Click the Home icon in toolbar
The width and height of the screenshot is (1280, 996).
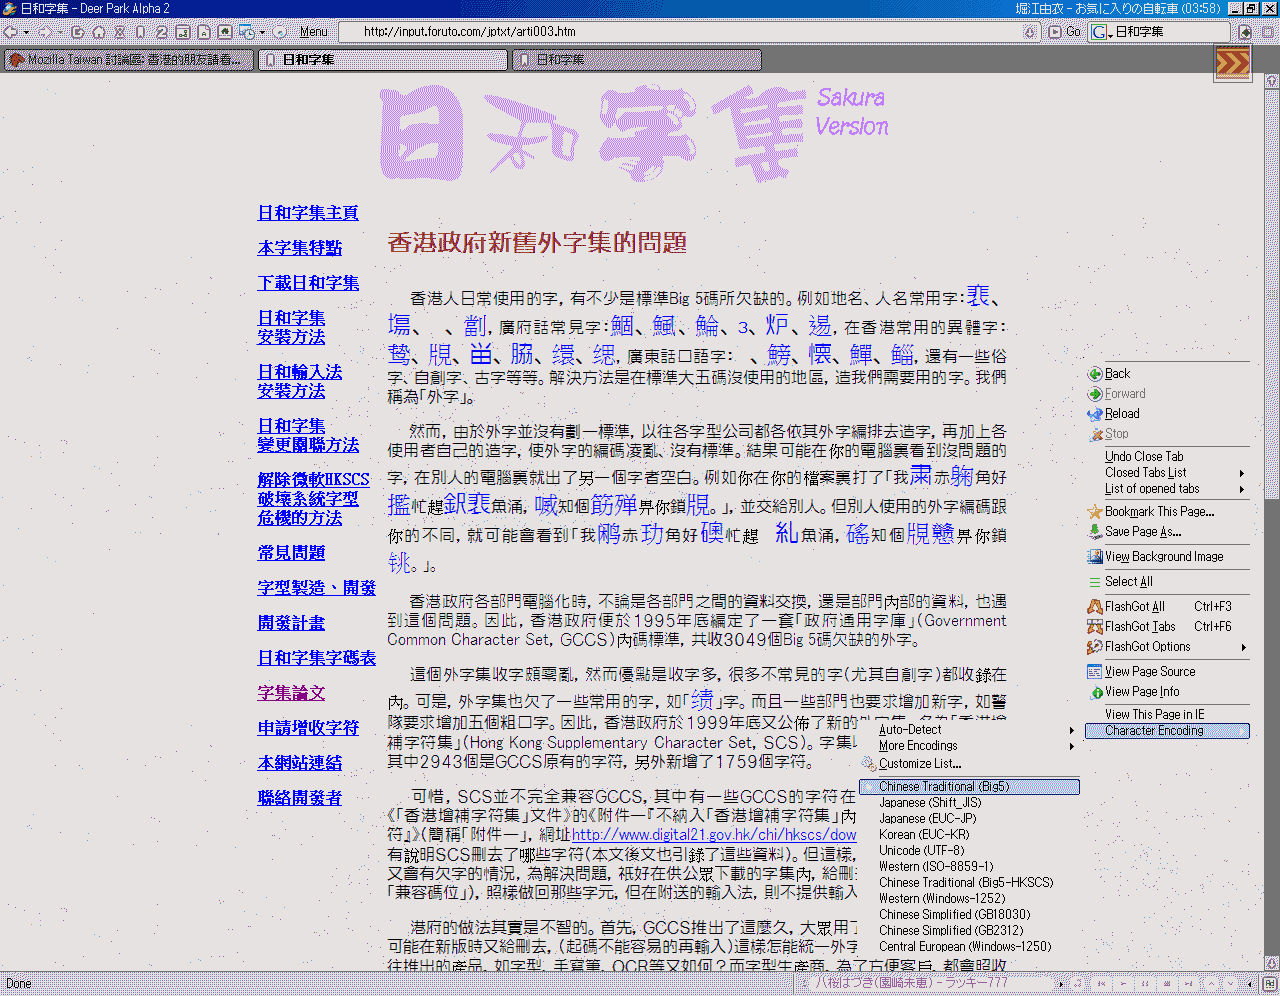99,32
